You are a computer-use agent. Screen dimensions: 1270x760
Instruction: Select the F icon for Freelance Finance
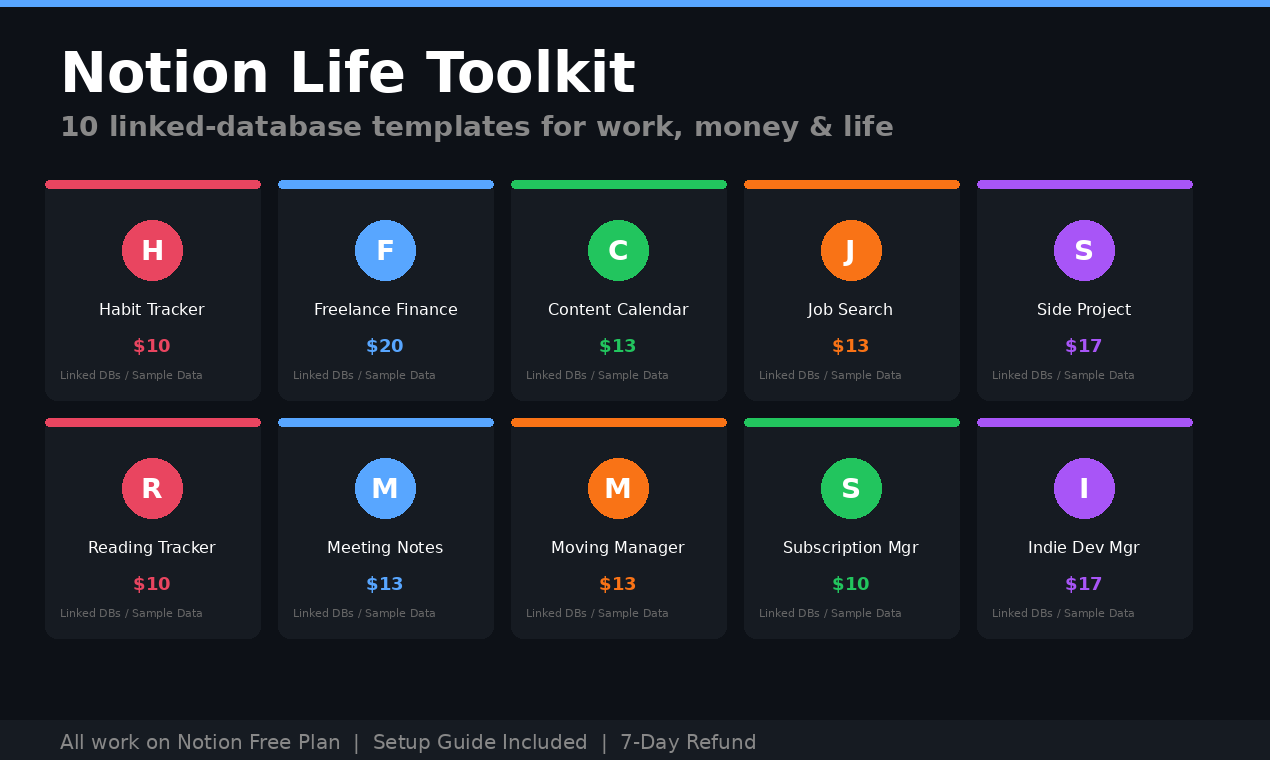(x=385, y=251)
